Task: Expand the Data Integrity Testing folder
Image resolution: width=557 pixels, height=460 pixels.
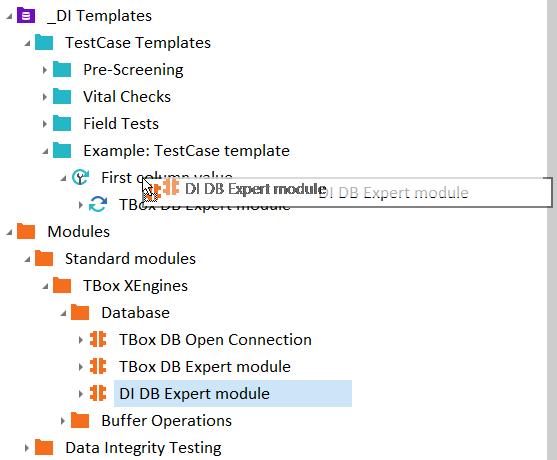Action: tap(27, 448)
